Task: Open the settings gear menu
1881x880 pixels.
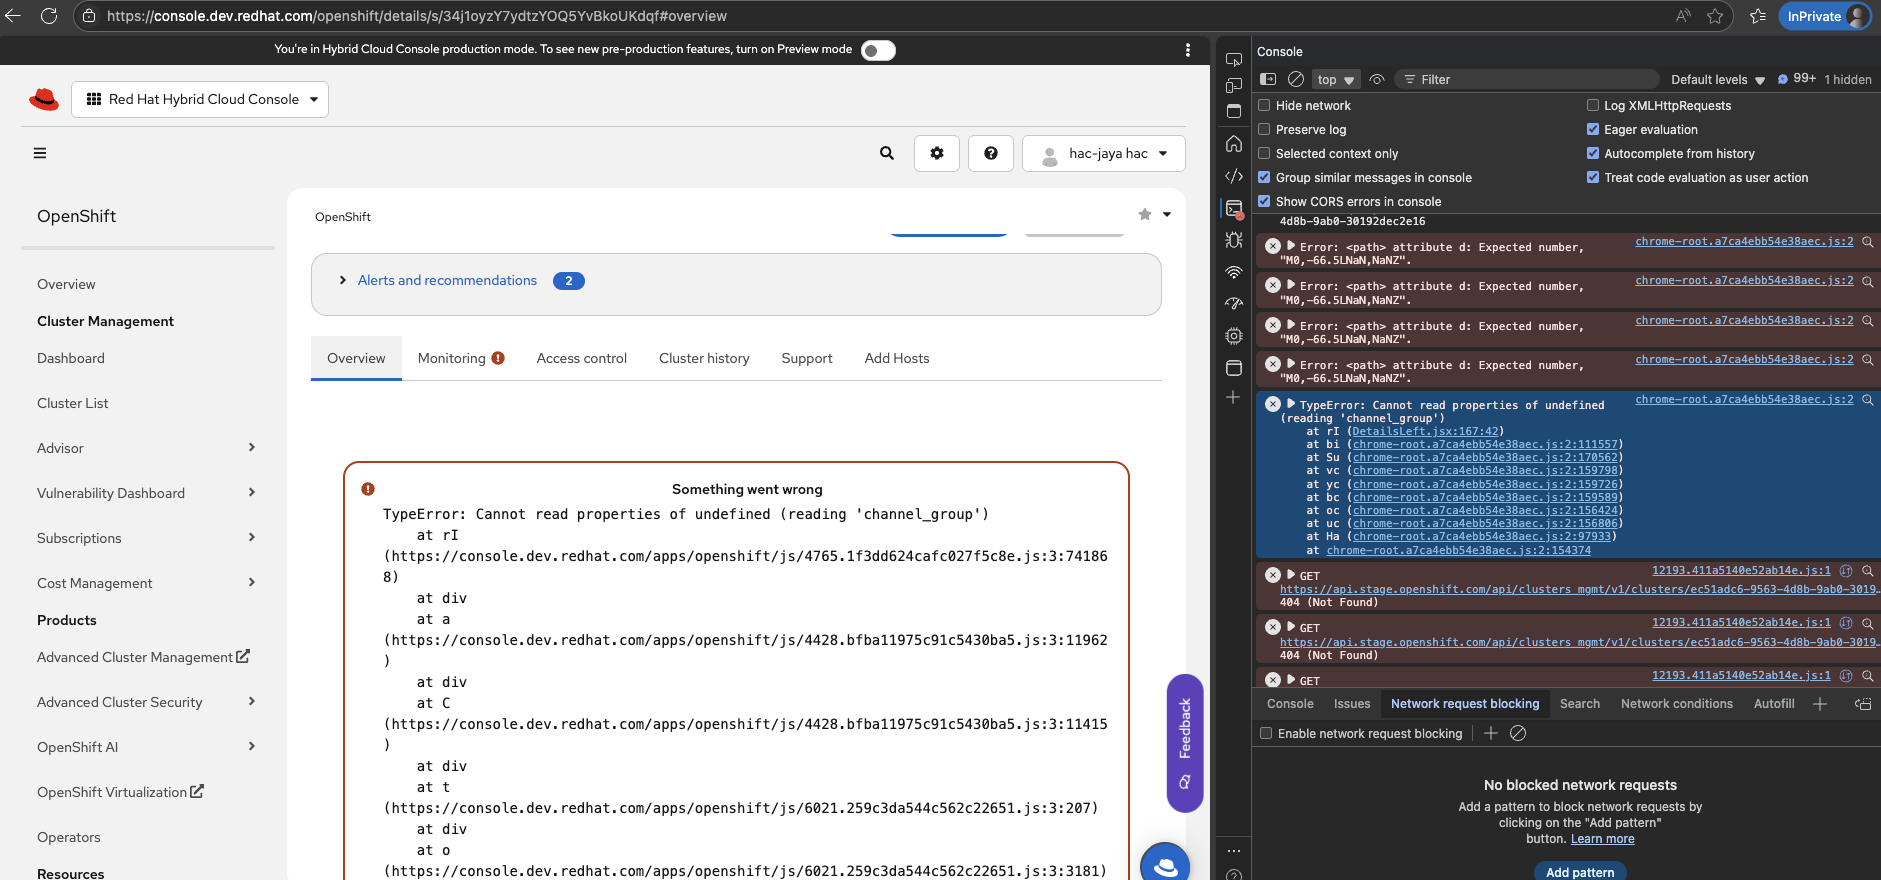Action: [936, 153]
